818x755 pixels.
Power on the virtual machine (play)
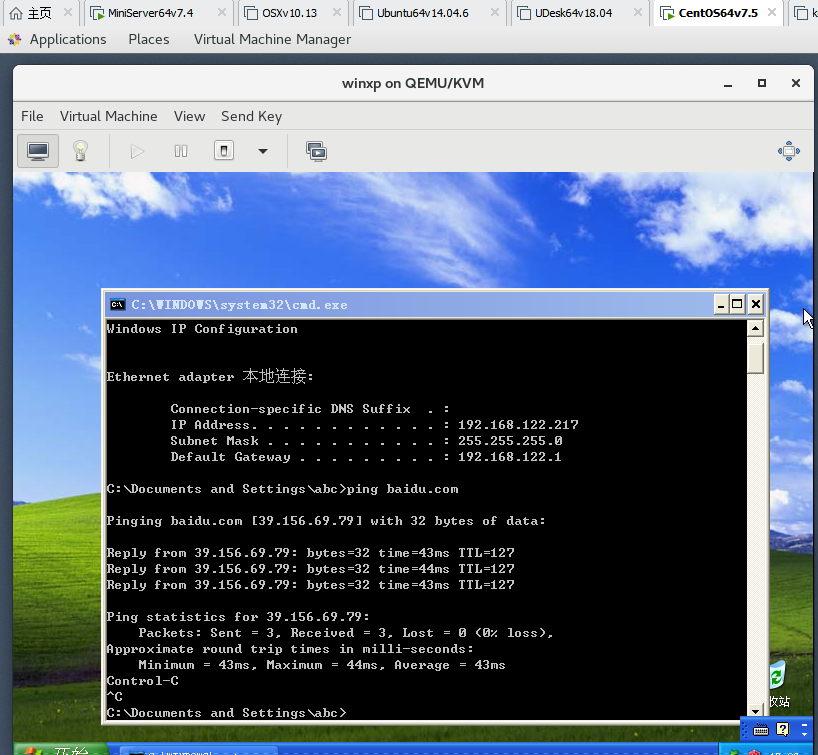(137, 152)
